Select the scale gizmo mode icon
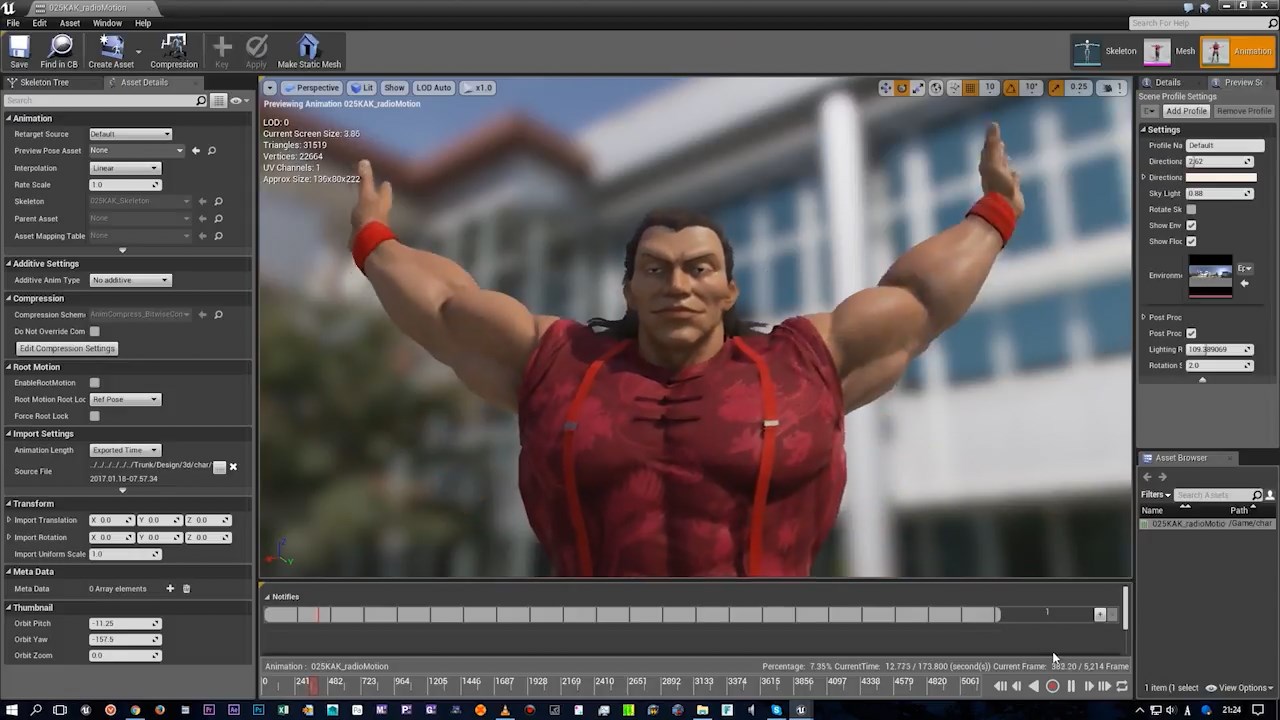The image size is (1280, 720). pos(917,88)
